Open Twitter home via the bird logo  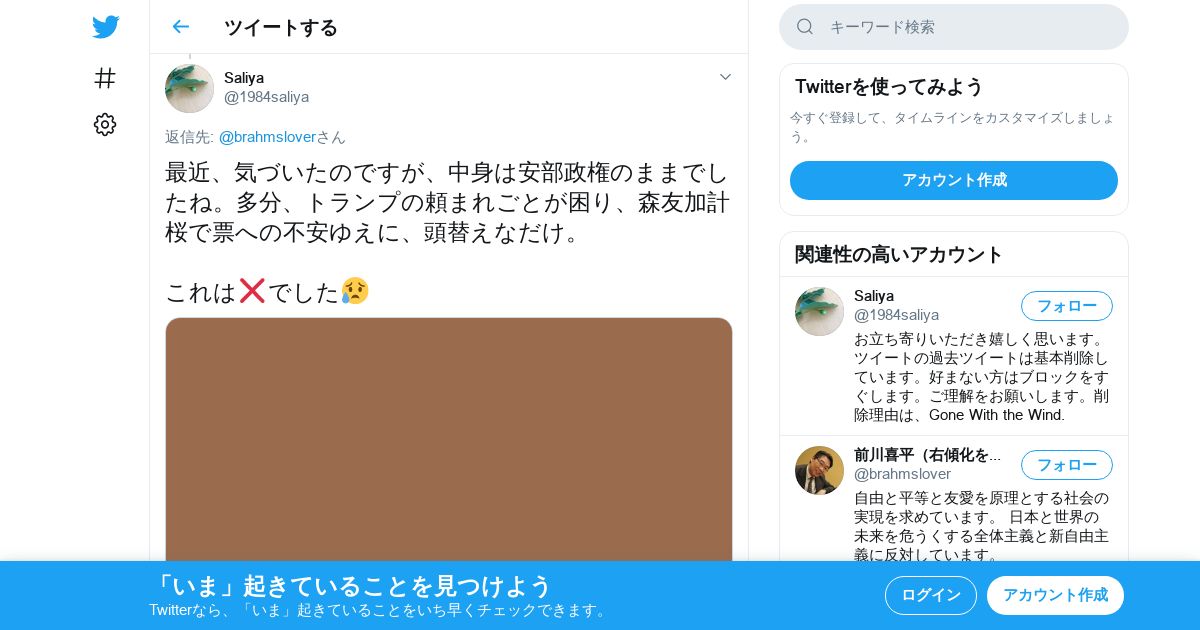105,27
